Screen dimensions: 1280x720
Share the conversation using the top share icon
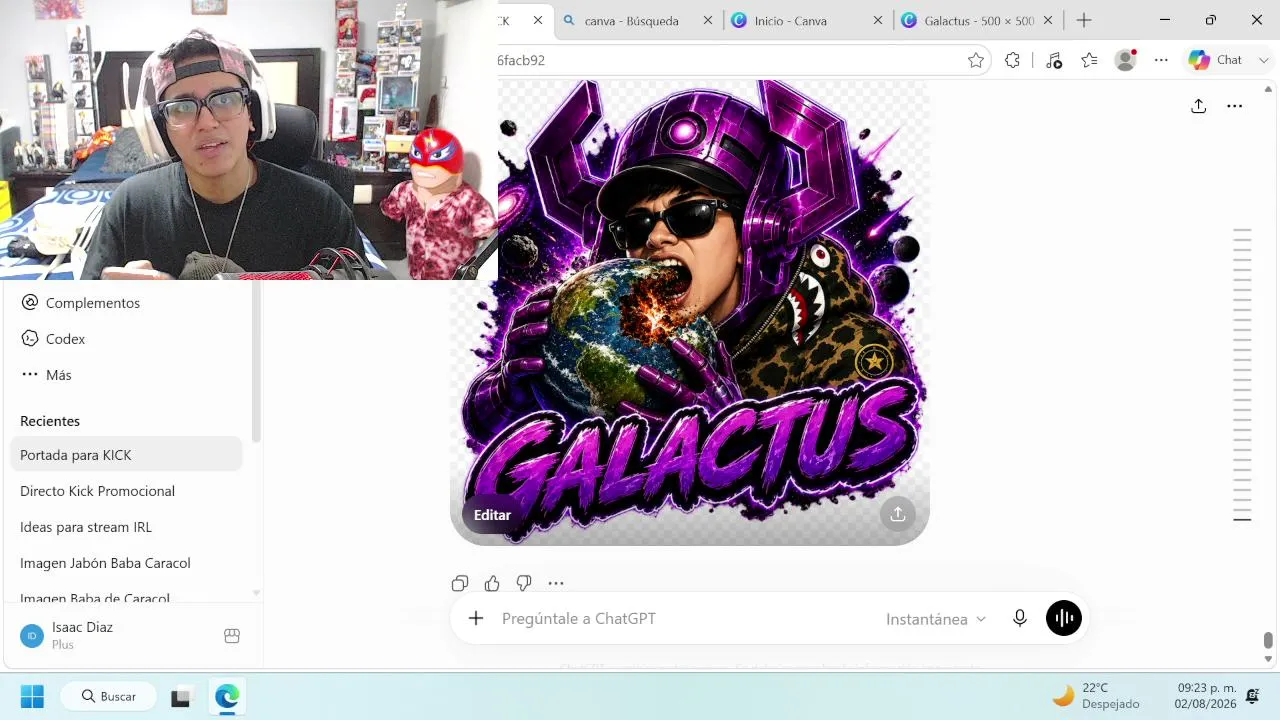tap(1198, 106)
